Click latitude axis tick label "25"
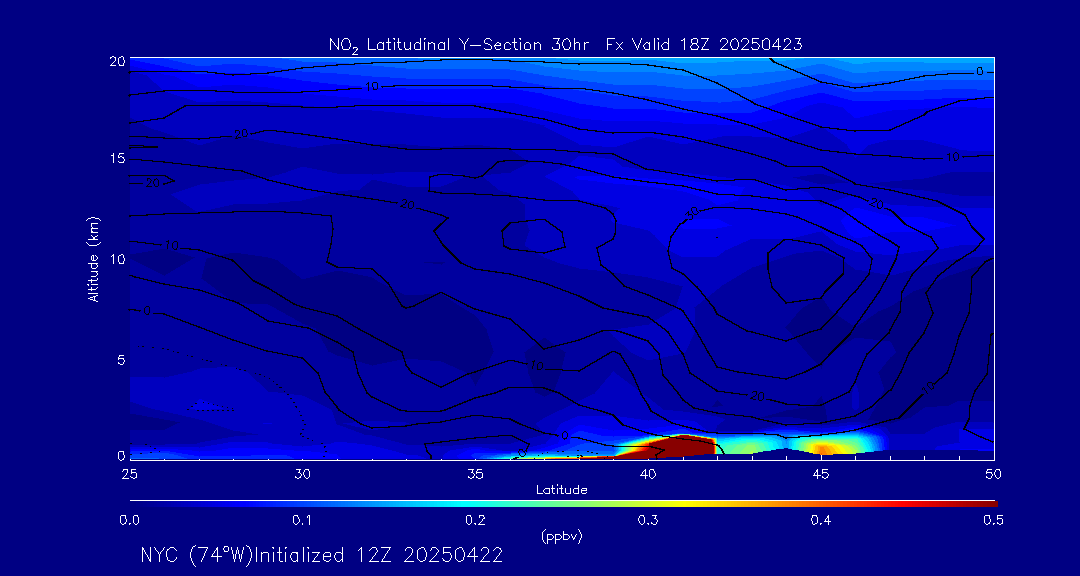1080x576 pixels. click(x=129, y=474)
